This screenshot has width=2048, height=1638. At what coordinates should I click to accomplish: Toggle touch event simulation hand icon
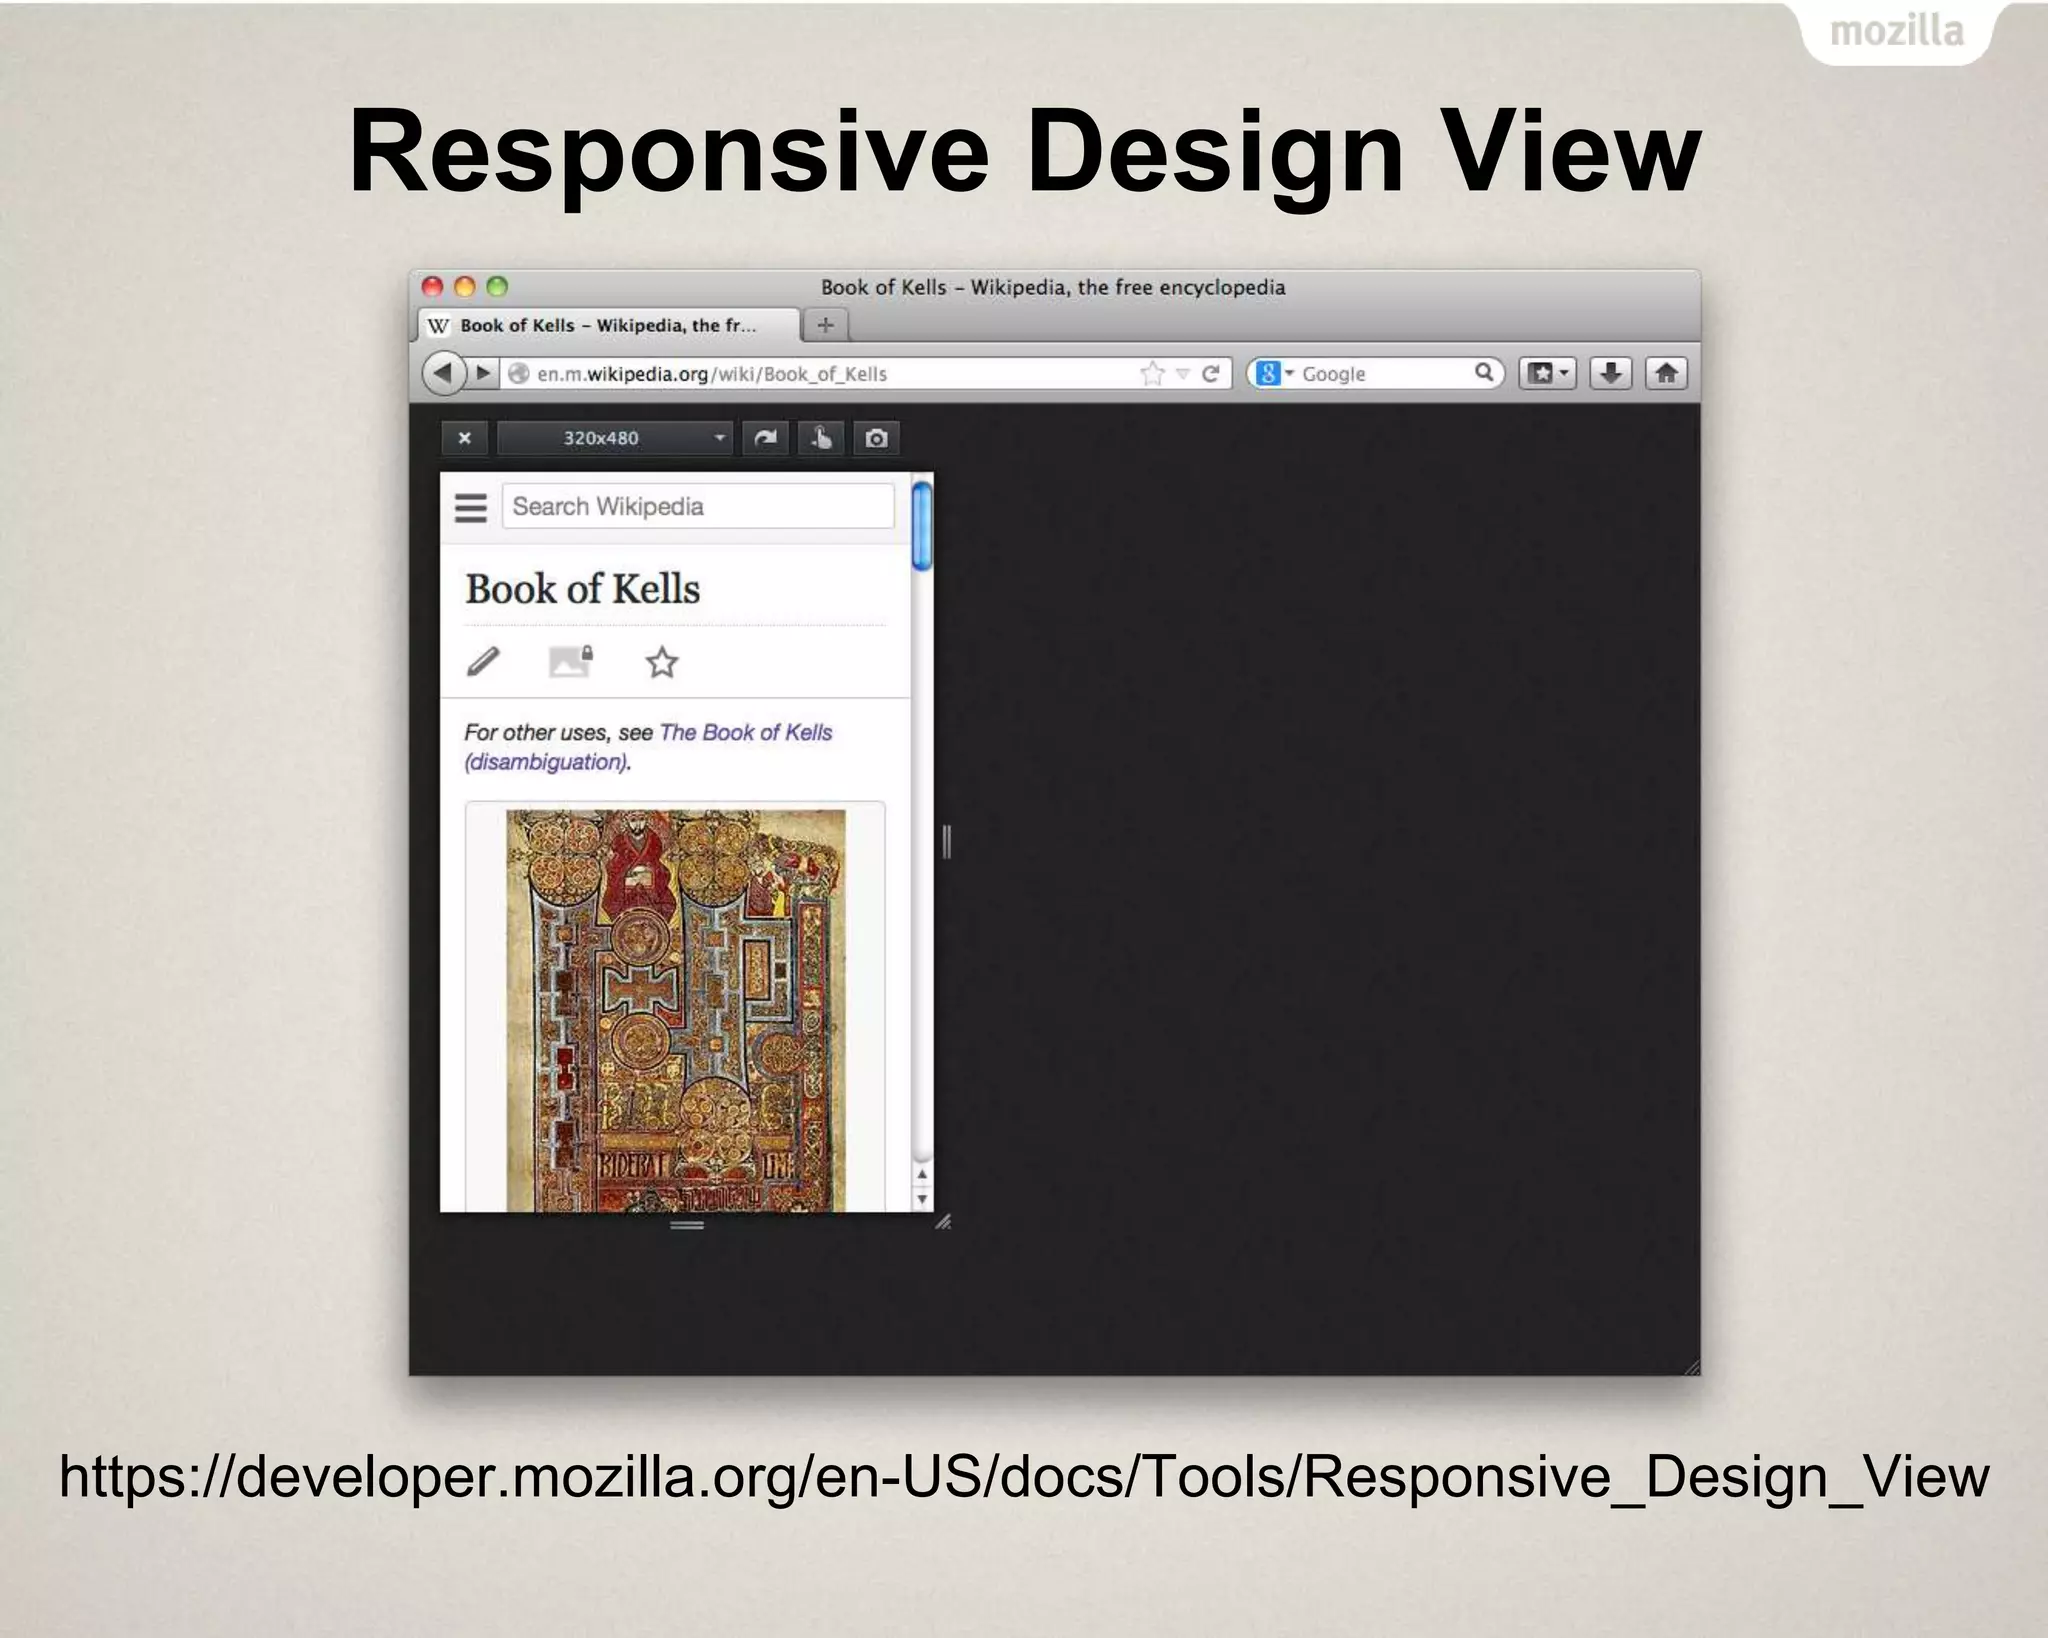coord(821,438)
